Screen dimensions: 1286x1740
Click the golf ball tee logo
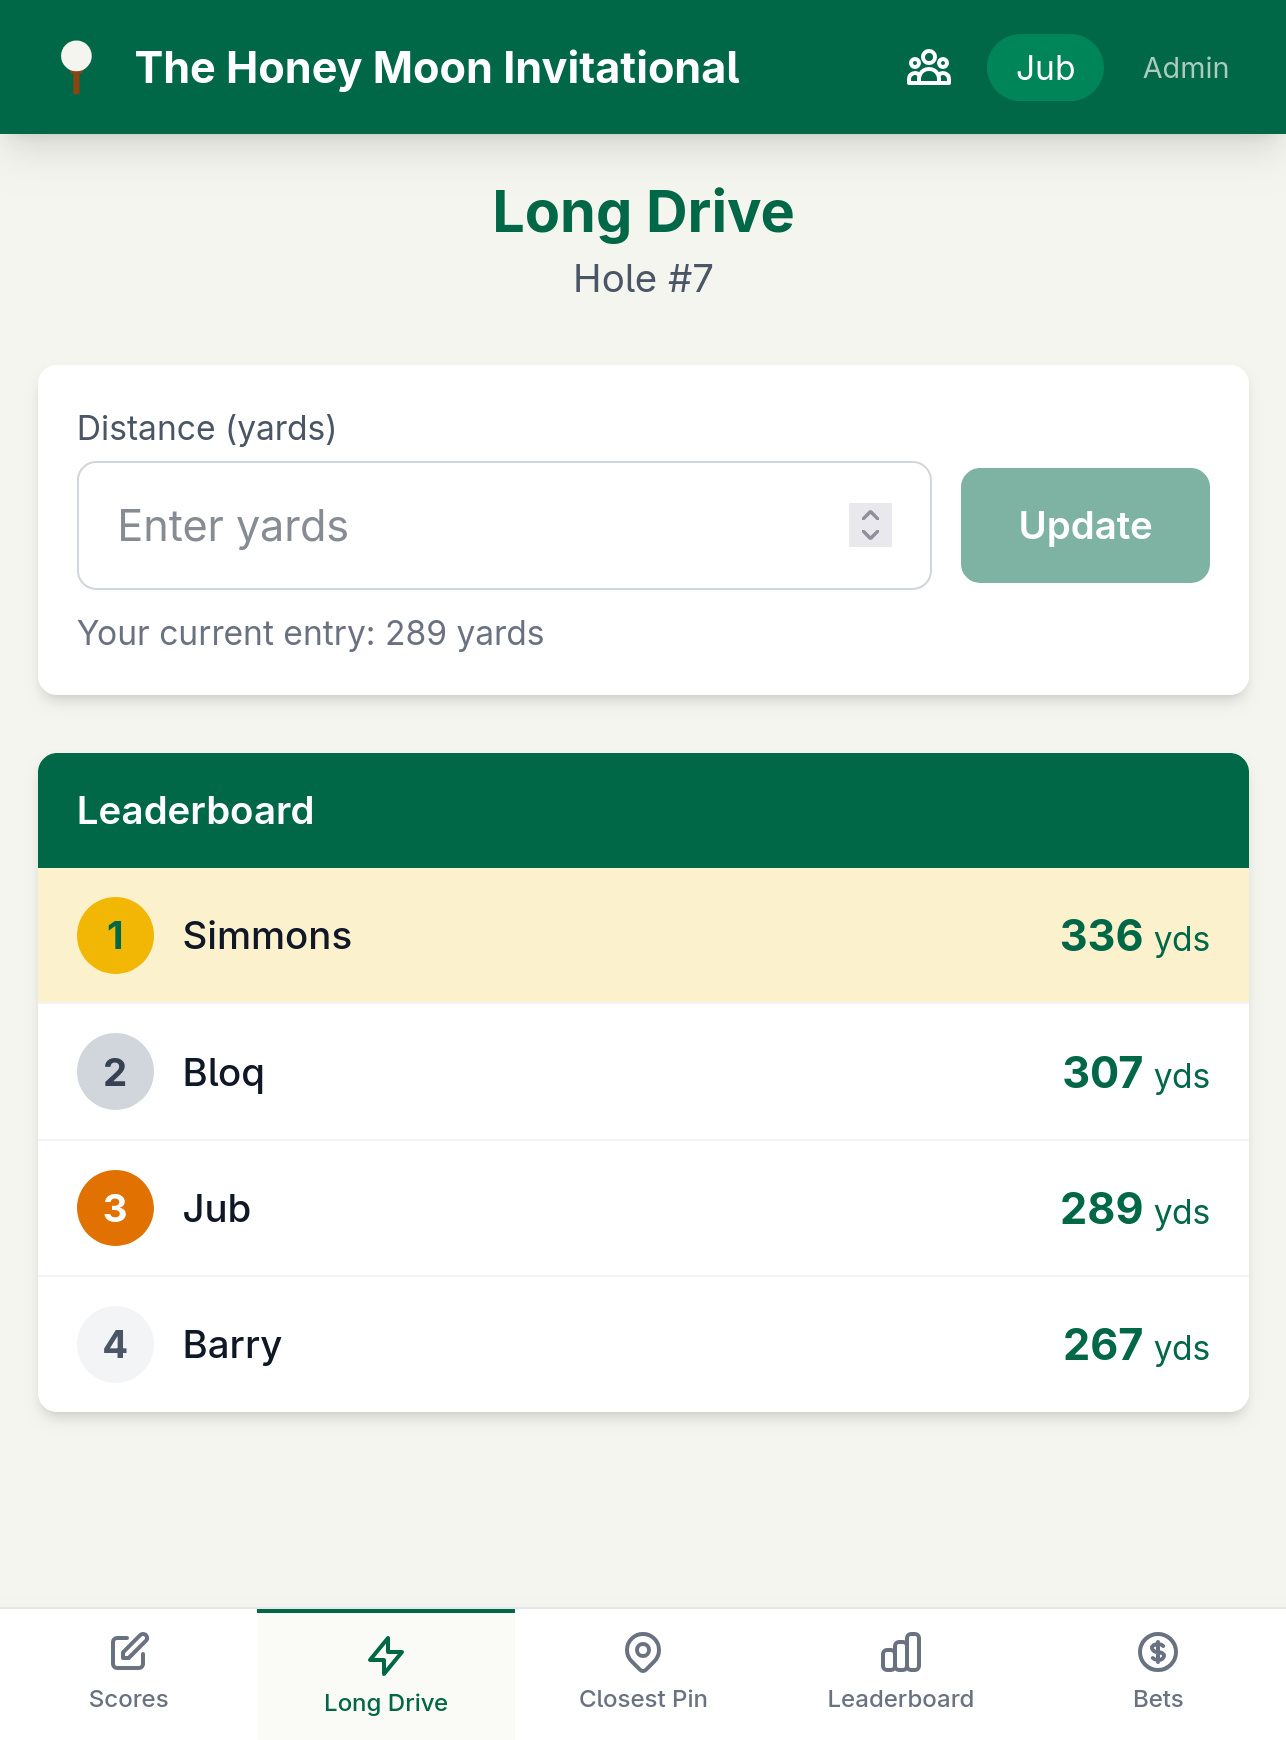[76, 66]
